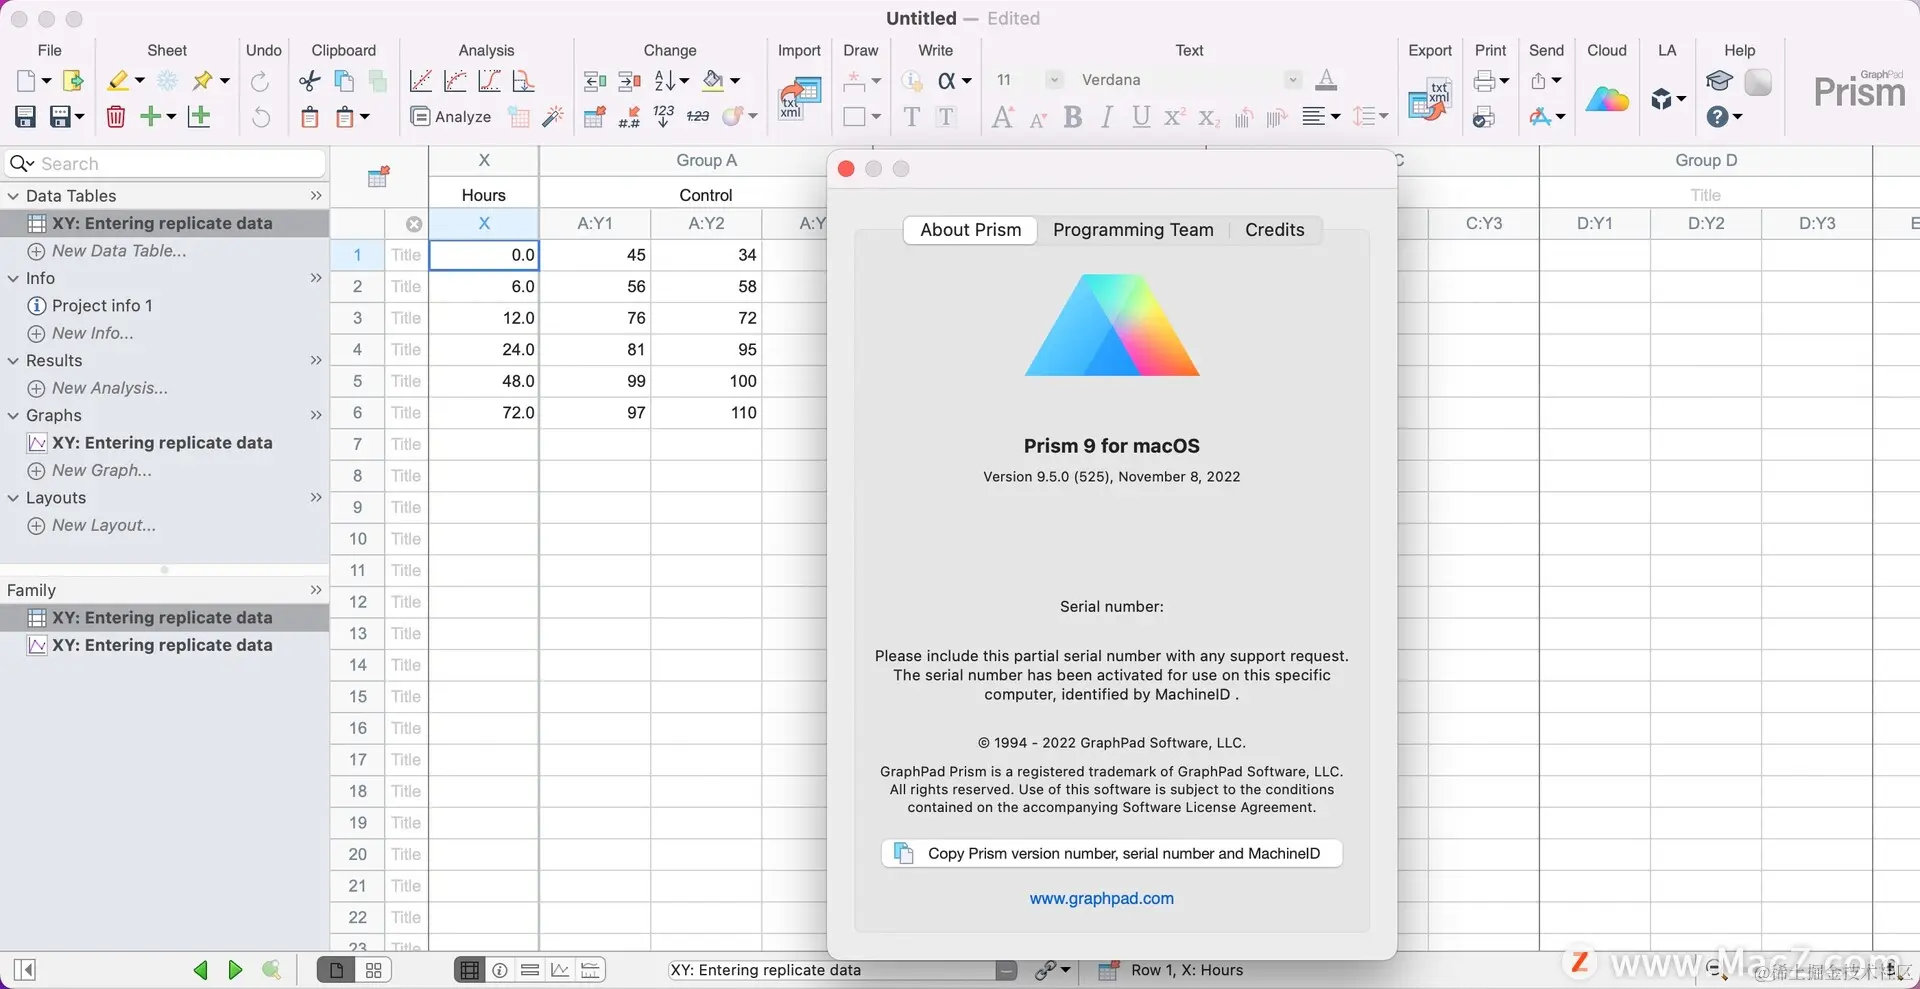Screen dimensions: 1920x989
Task: Switch to the Programming Team tab
Action: coord(1133,230)
